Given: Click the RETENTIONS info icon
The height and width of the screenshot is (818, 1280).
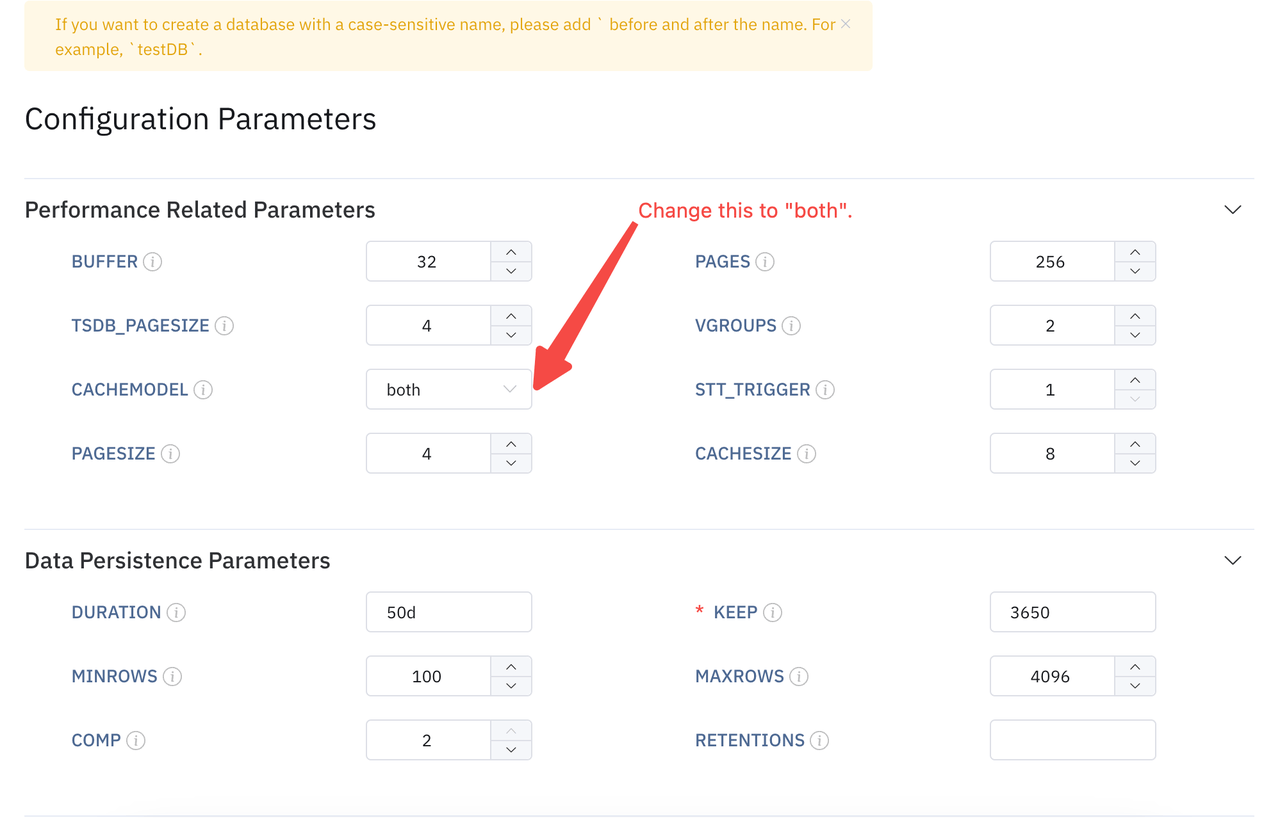Looking at the screenshot, I should click(x=819, y=741).
